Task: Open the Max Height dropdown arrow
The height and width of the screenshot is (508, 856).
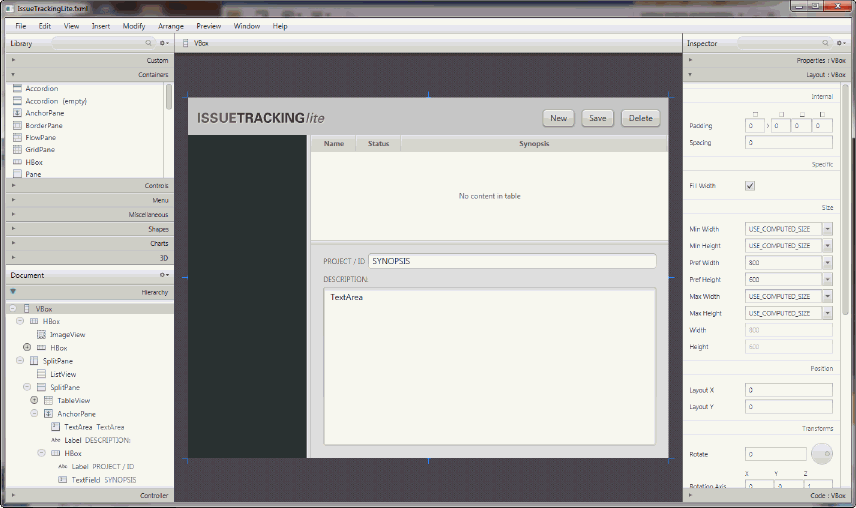Action: pyautogui.click(x=828, y=313)
